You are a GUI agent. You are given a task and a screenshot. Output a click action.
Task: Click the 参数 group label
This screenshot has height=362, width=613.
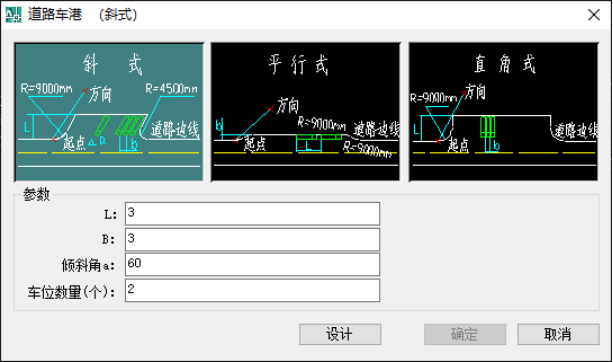[36, 194]
